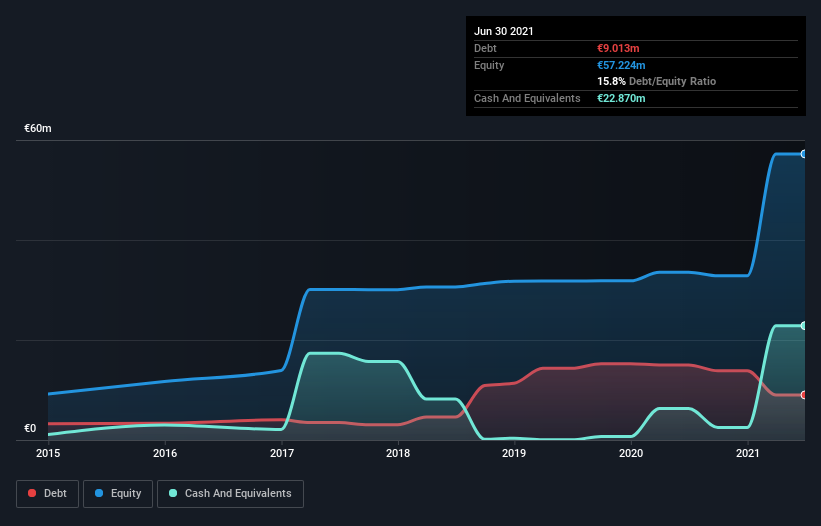
Task: Click the Equity label in the tooltip
Action: [x=489, y=65]
